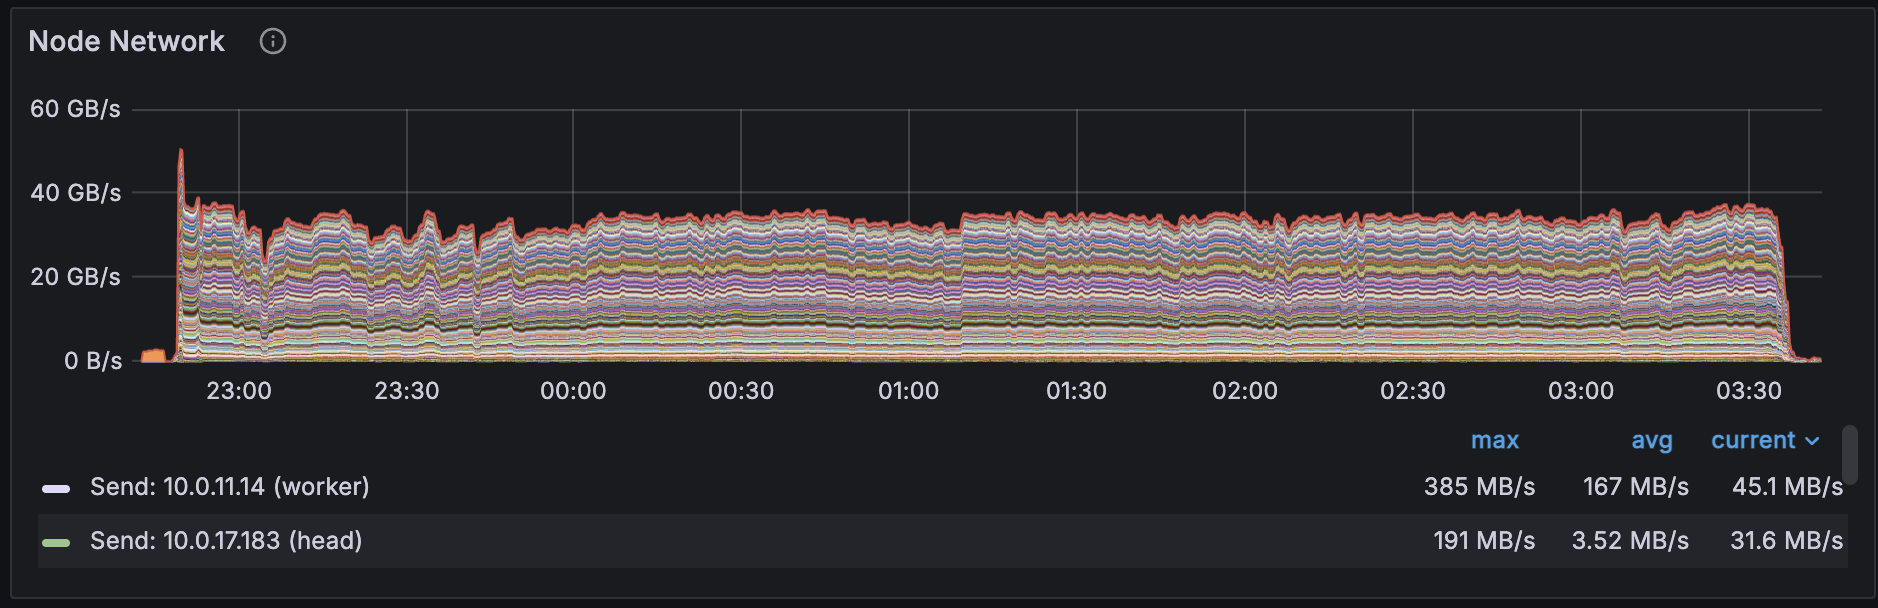Click the 191 MB/s max value

tap(1484, 541)
